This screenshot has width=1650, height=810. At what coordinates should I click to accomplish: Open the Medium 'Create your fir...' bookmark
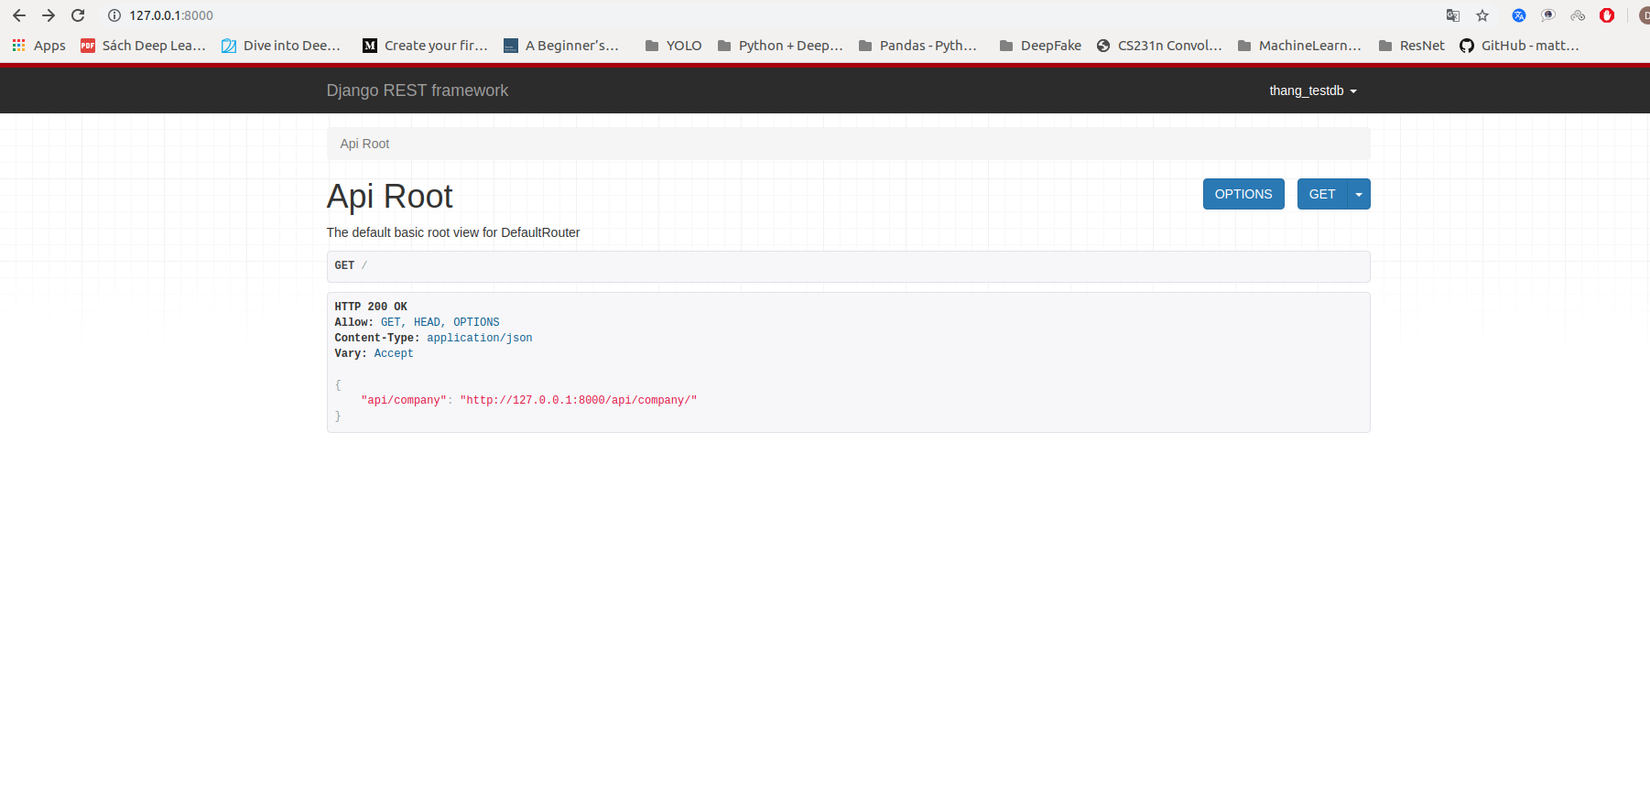(x=425, y=46)
